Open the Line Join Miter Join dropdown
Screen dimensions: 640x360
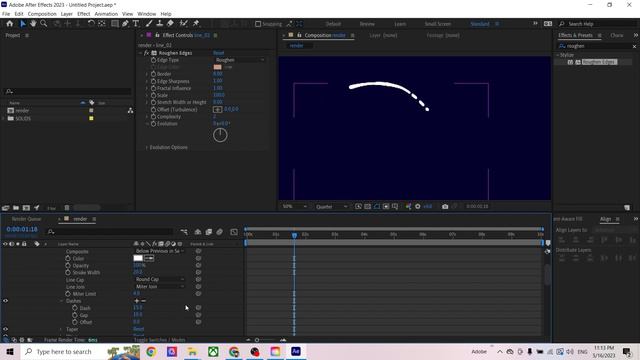point(160,287)
